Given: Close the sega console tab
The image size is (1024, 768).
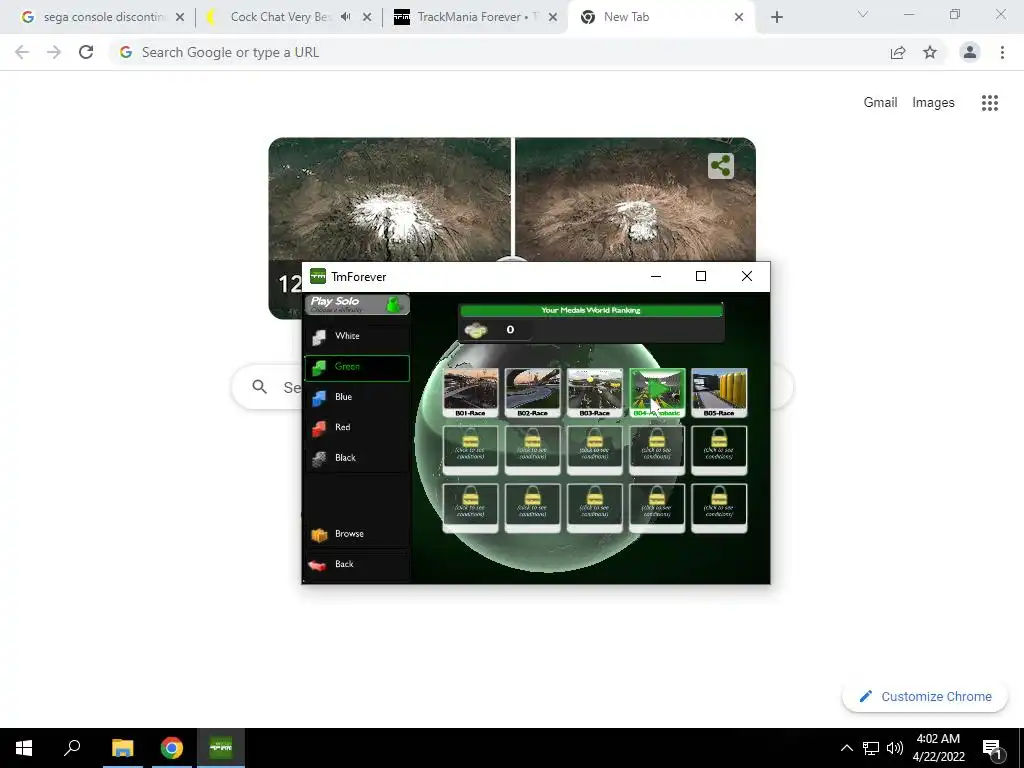Looking at the screenshot, I should (180, 17).
